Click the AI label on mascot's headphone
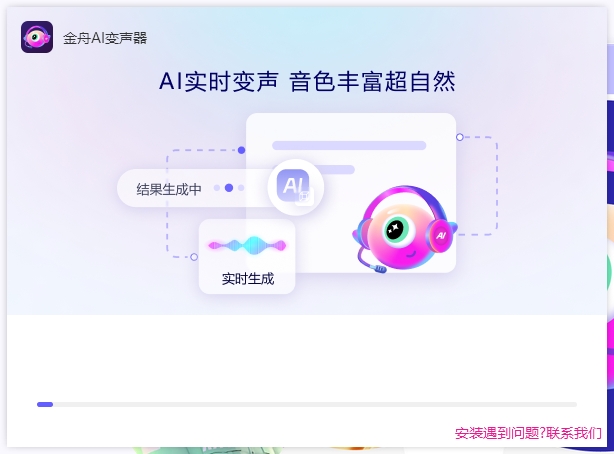Viewport: 614px width, 454px height. click(x=441, y=235)
